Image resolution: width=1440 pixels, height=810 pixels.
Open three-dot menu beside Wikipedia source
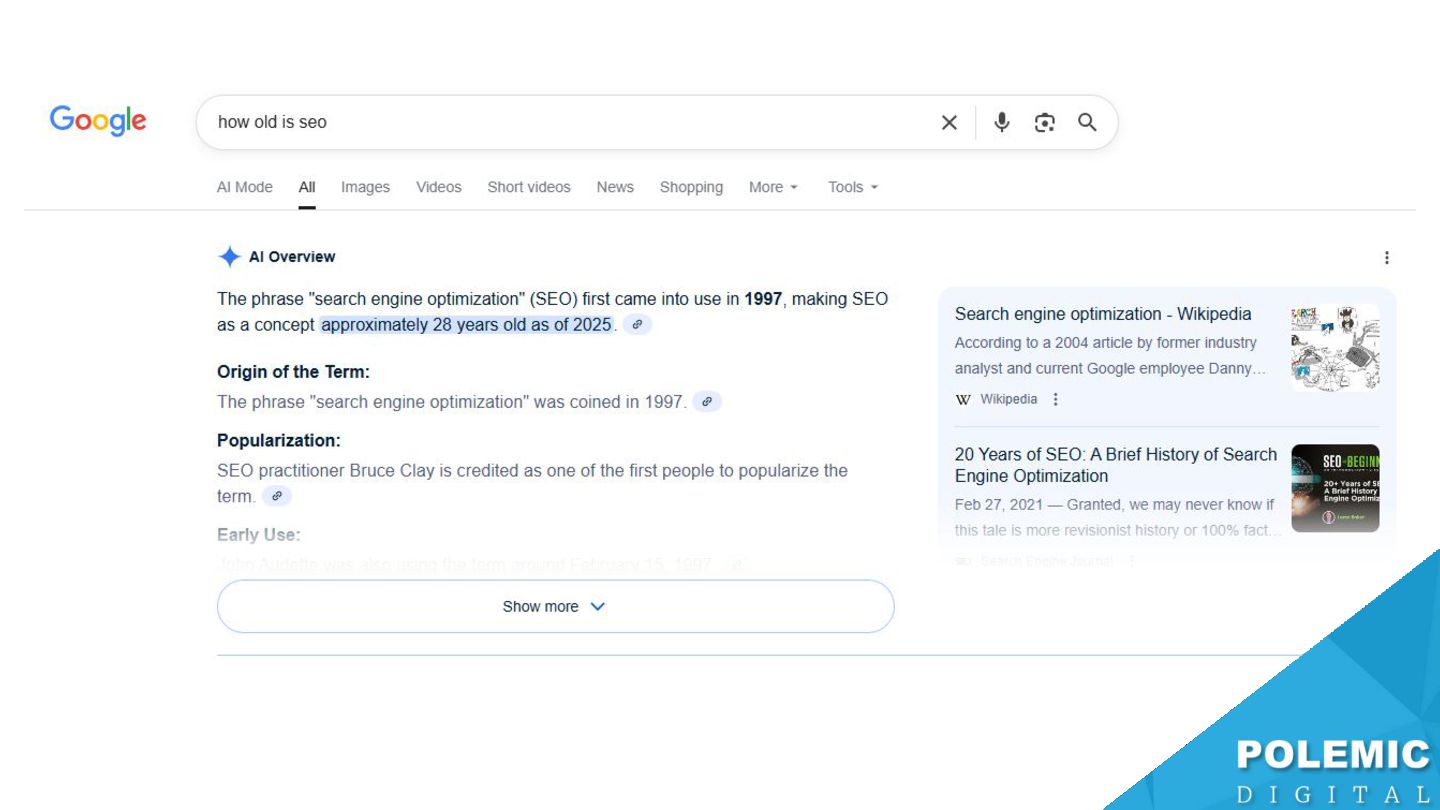pyautogui.click(x=1055, y=399)
